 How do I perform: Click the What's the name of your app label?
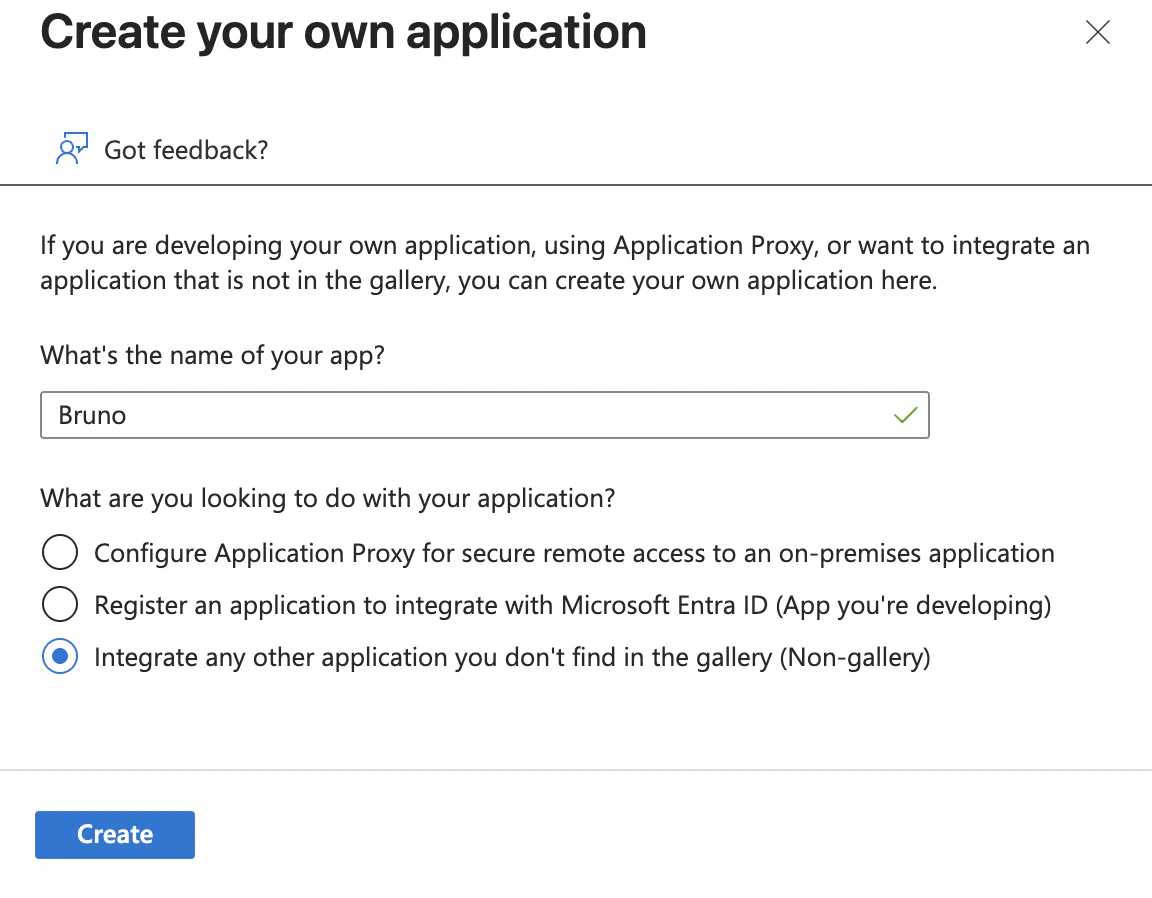[x=212, y=355]
